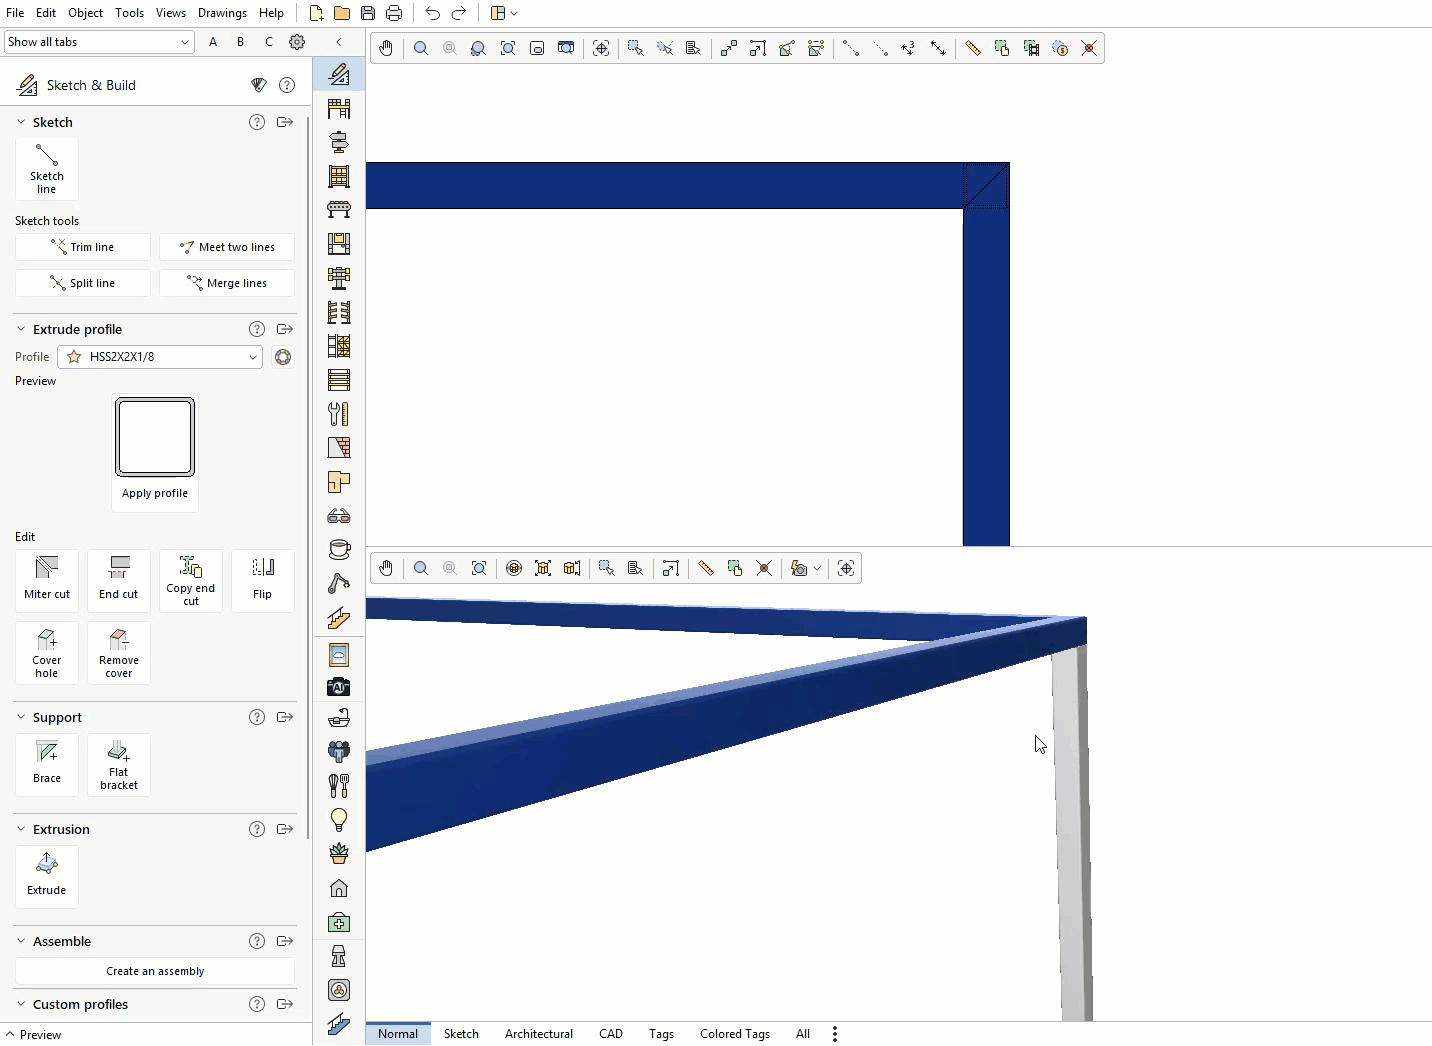This screenshot has width=1432, height=1046.
Task: Open the camera sidebar tab
Action: (339, 687)
